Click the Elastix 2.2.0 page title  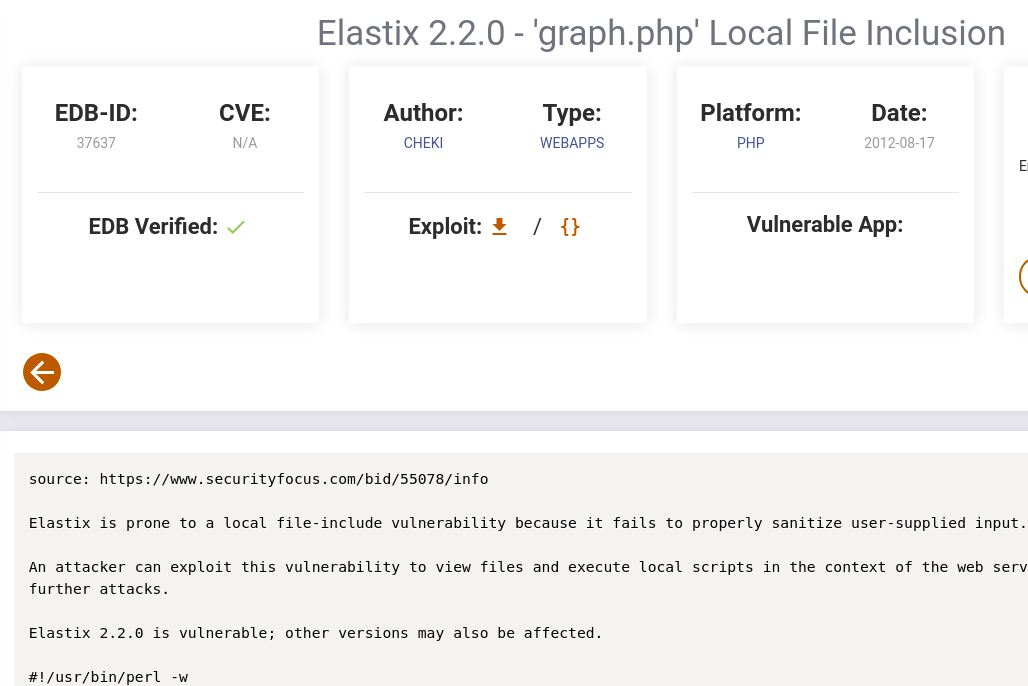(661, 33)
